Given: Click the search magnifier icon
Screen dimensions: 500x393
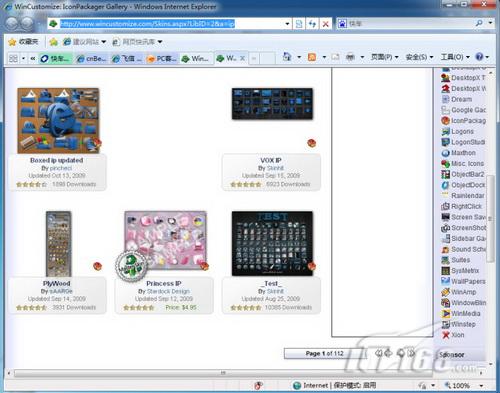Looking at the screenshot, I should (x=479, y=23).
